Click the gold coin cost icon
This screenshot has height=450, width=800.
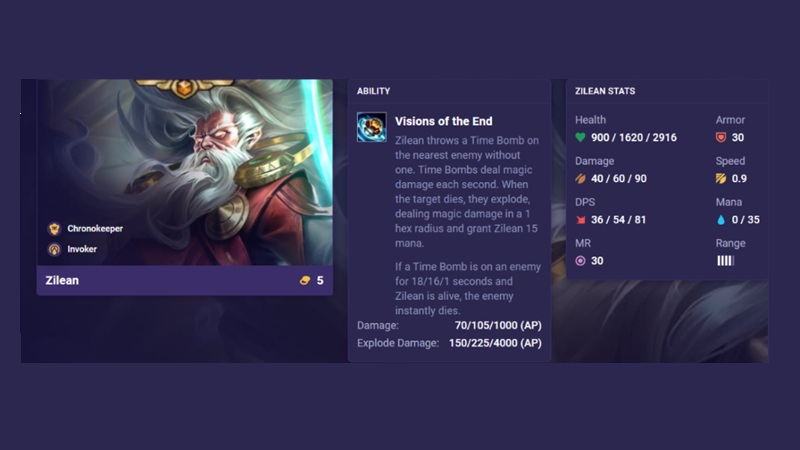coord(305,280)
